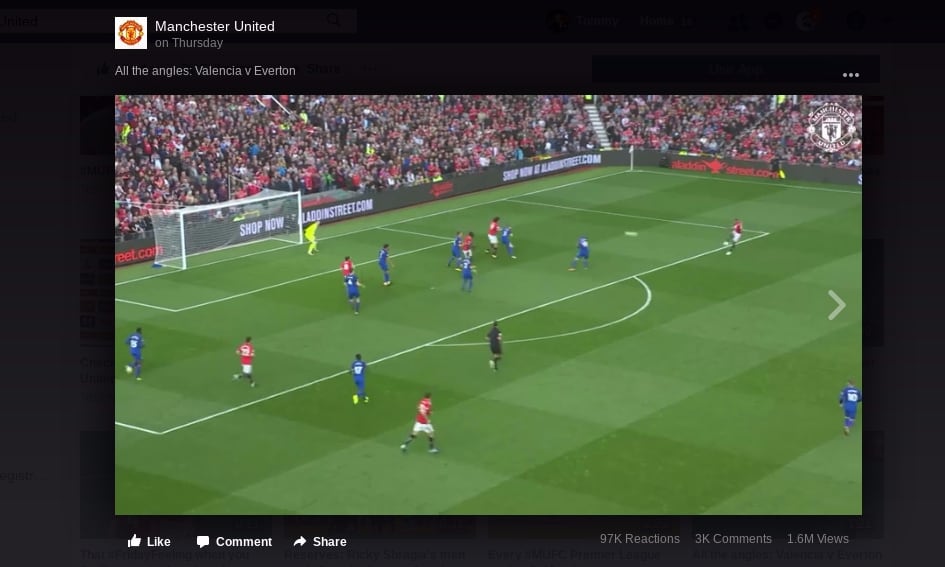Open the dimmed friend requests icon

pos(738,22)
